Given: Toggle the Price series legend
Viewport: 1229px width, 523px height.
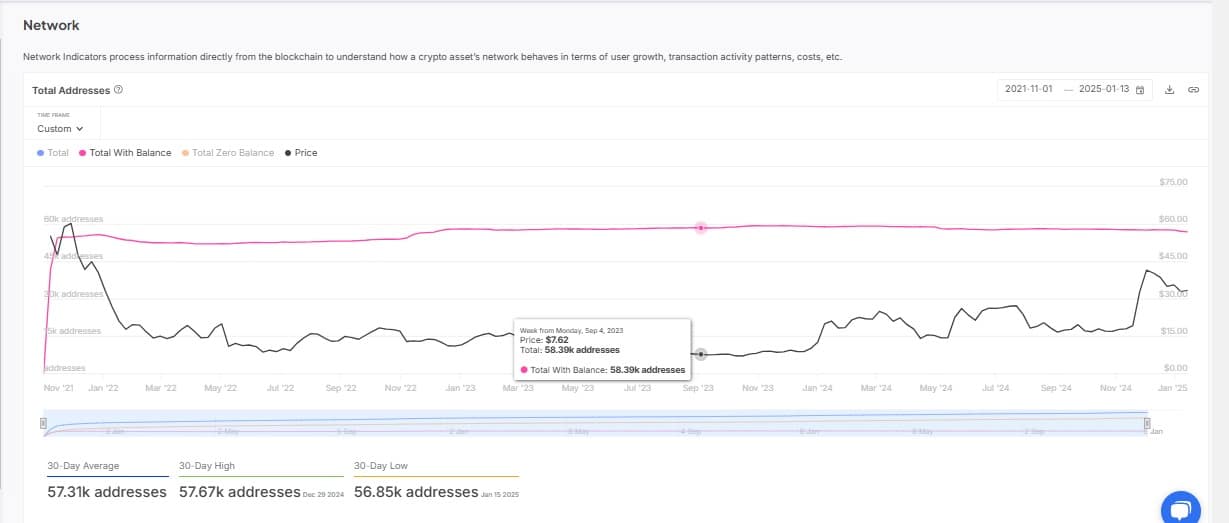Looking at the screenshot, I should (x=301, y=153).
